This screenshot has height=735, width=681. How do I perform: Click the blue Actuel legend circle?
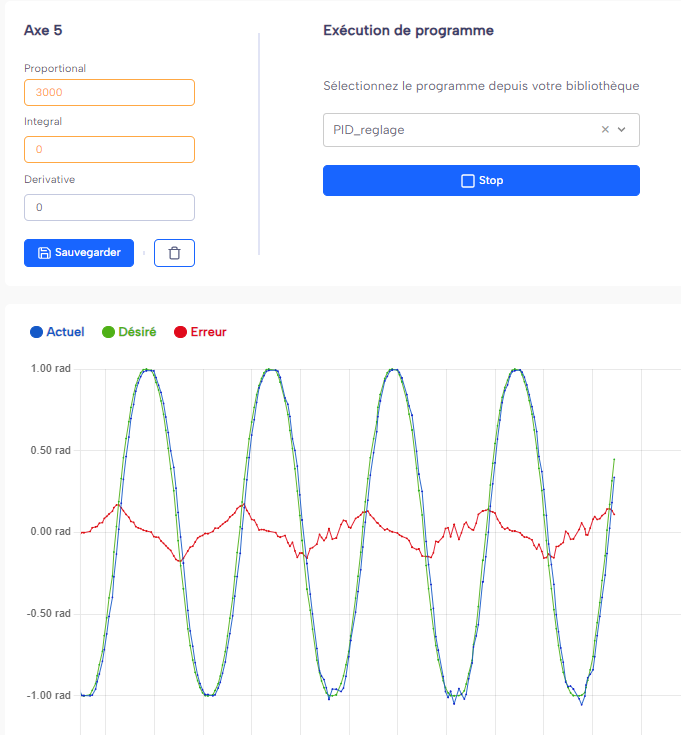pos(37,332)
